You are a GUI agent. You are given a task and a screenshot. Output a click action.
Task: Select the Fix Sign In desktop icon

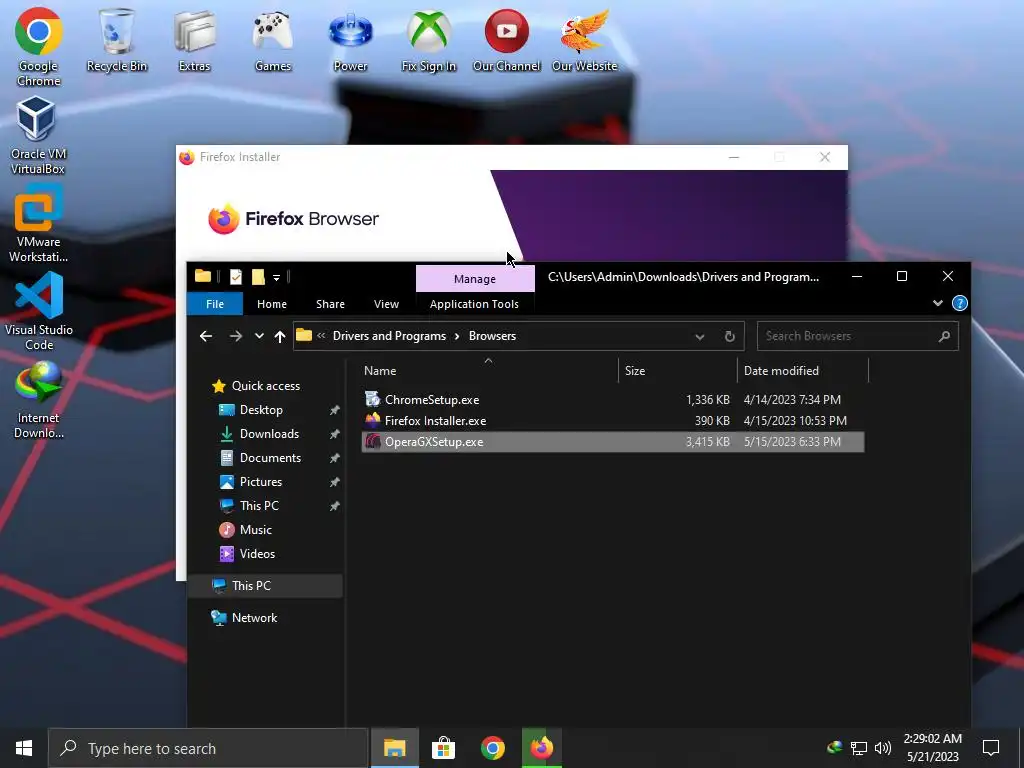click(x=428, y=40)
